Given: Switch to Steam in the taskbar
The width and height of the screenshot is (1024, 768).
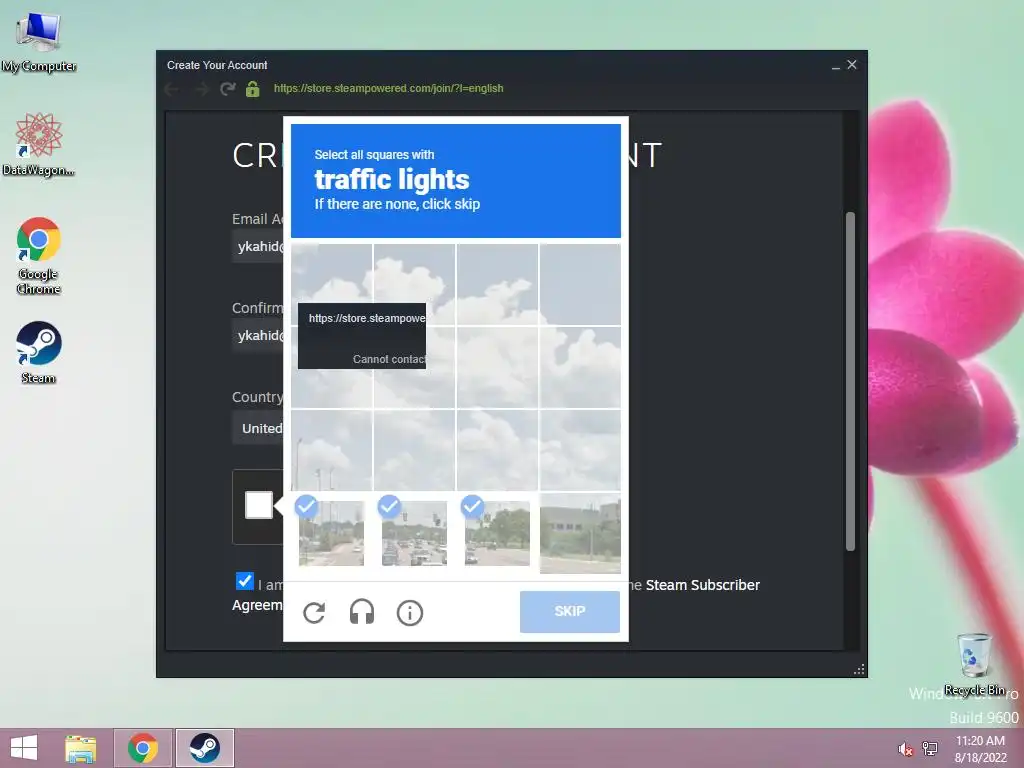Looking at the screenshot, I should click(204, 748).
